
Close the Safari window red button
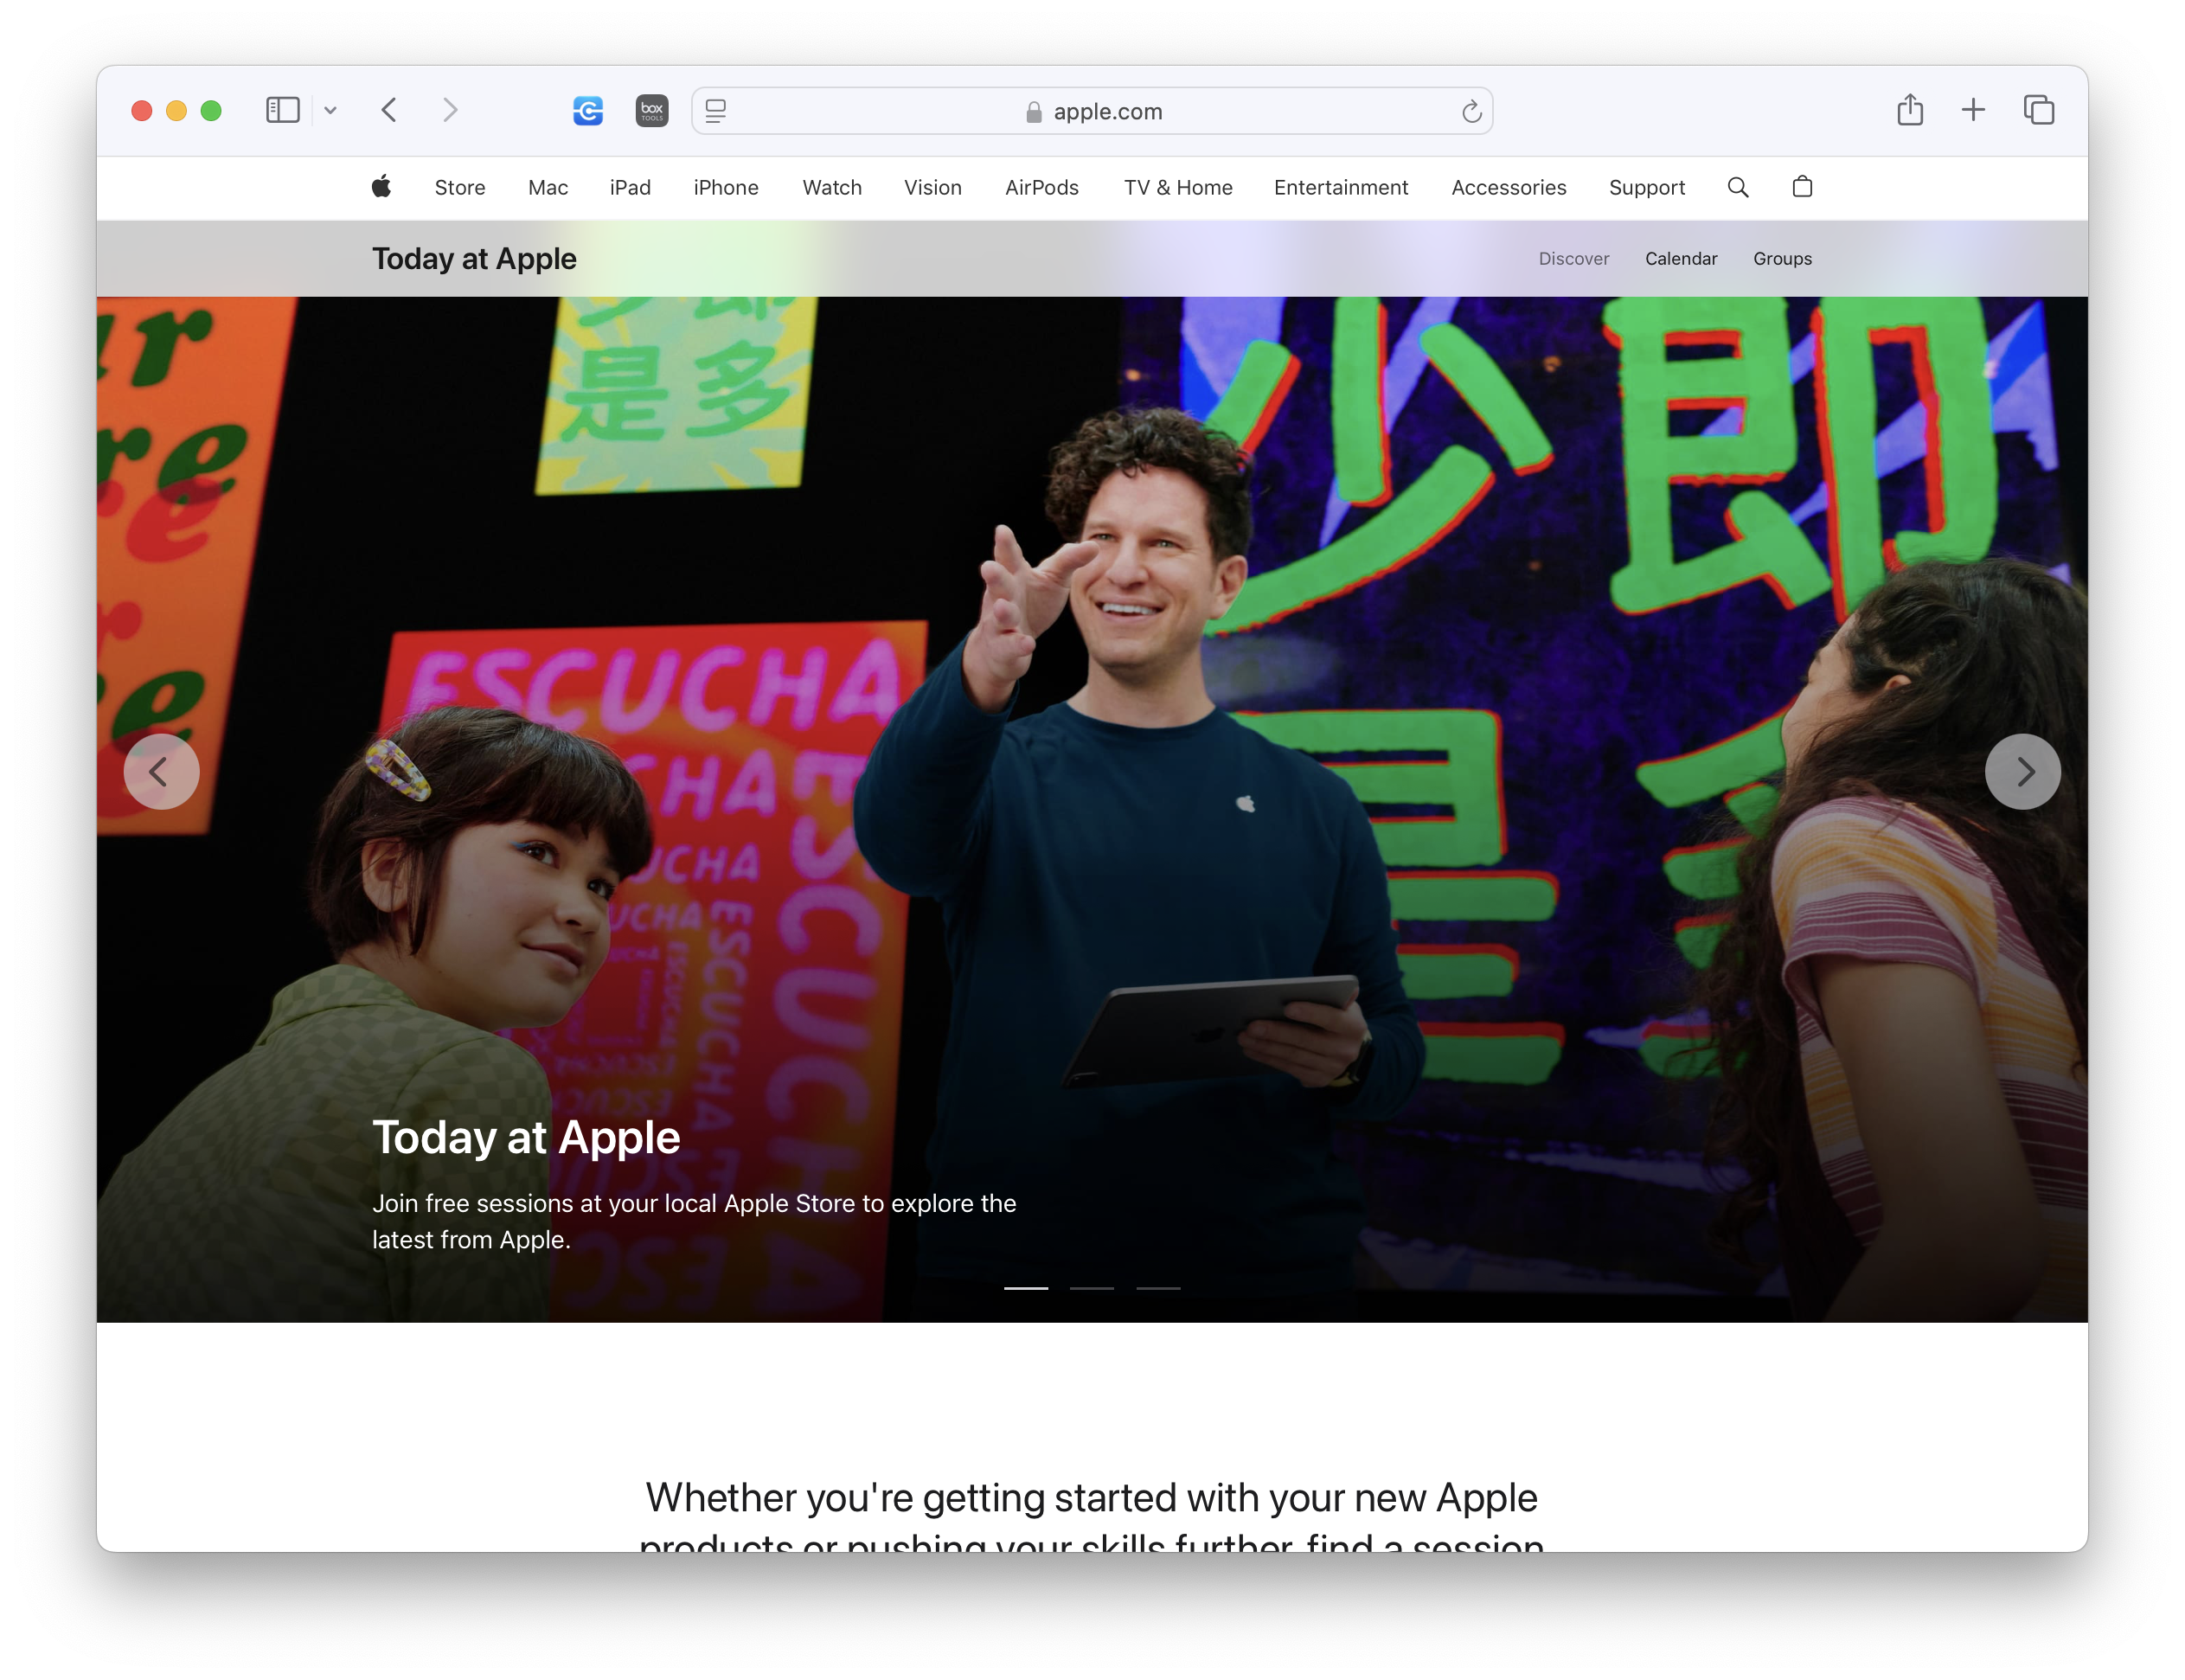142,111
